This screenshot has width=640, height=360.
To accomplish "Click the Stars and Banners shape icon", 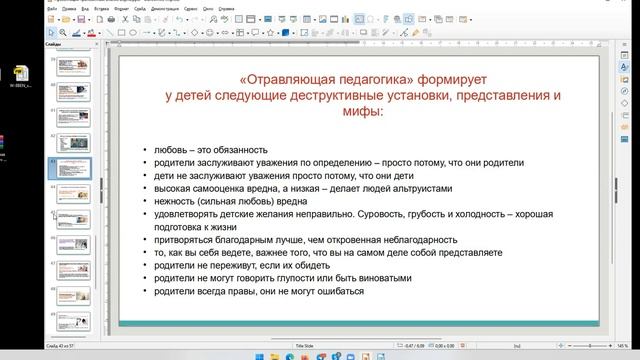I will tap(270, 33).
